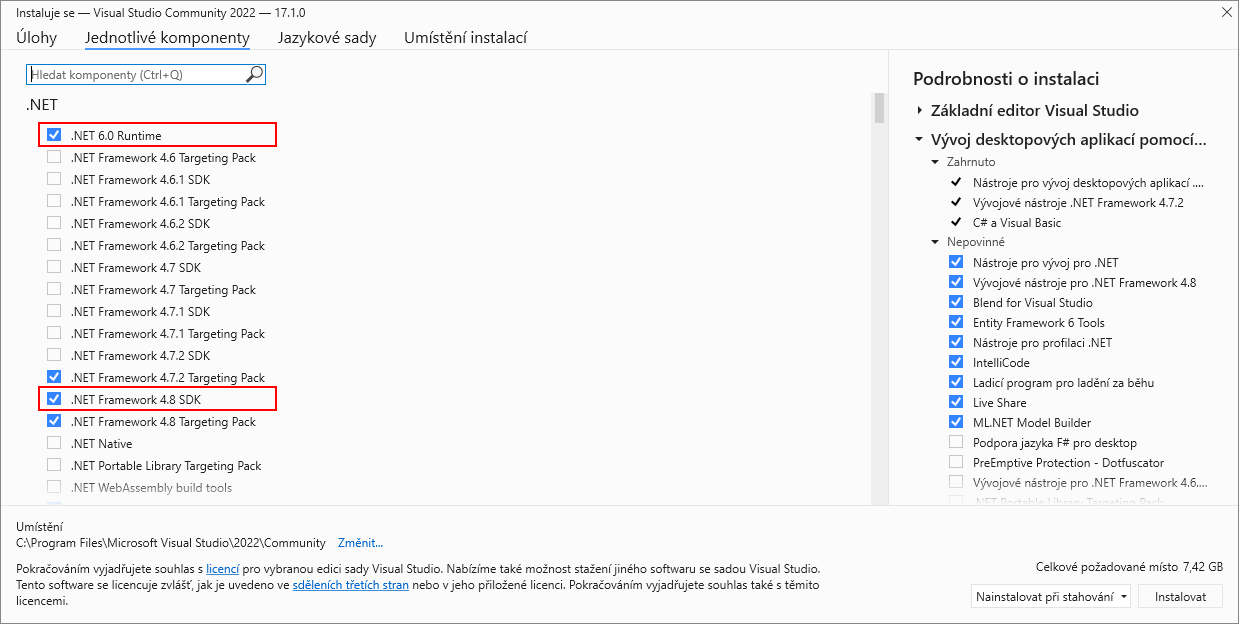Click the .NET category heading in the component list
This screenshot has width=1239, height=624.
point(42,105)
